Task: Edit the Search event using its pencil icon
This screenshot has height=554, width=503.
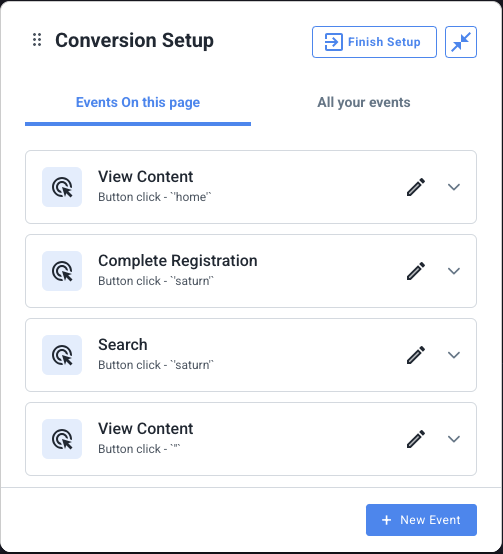Action: [416, 355]
